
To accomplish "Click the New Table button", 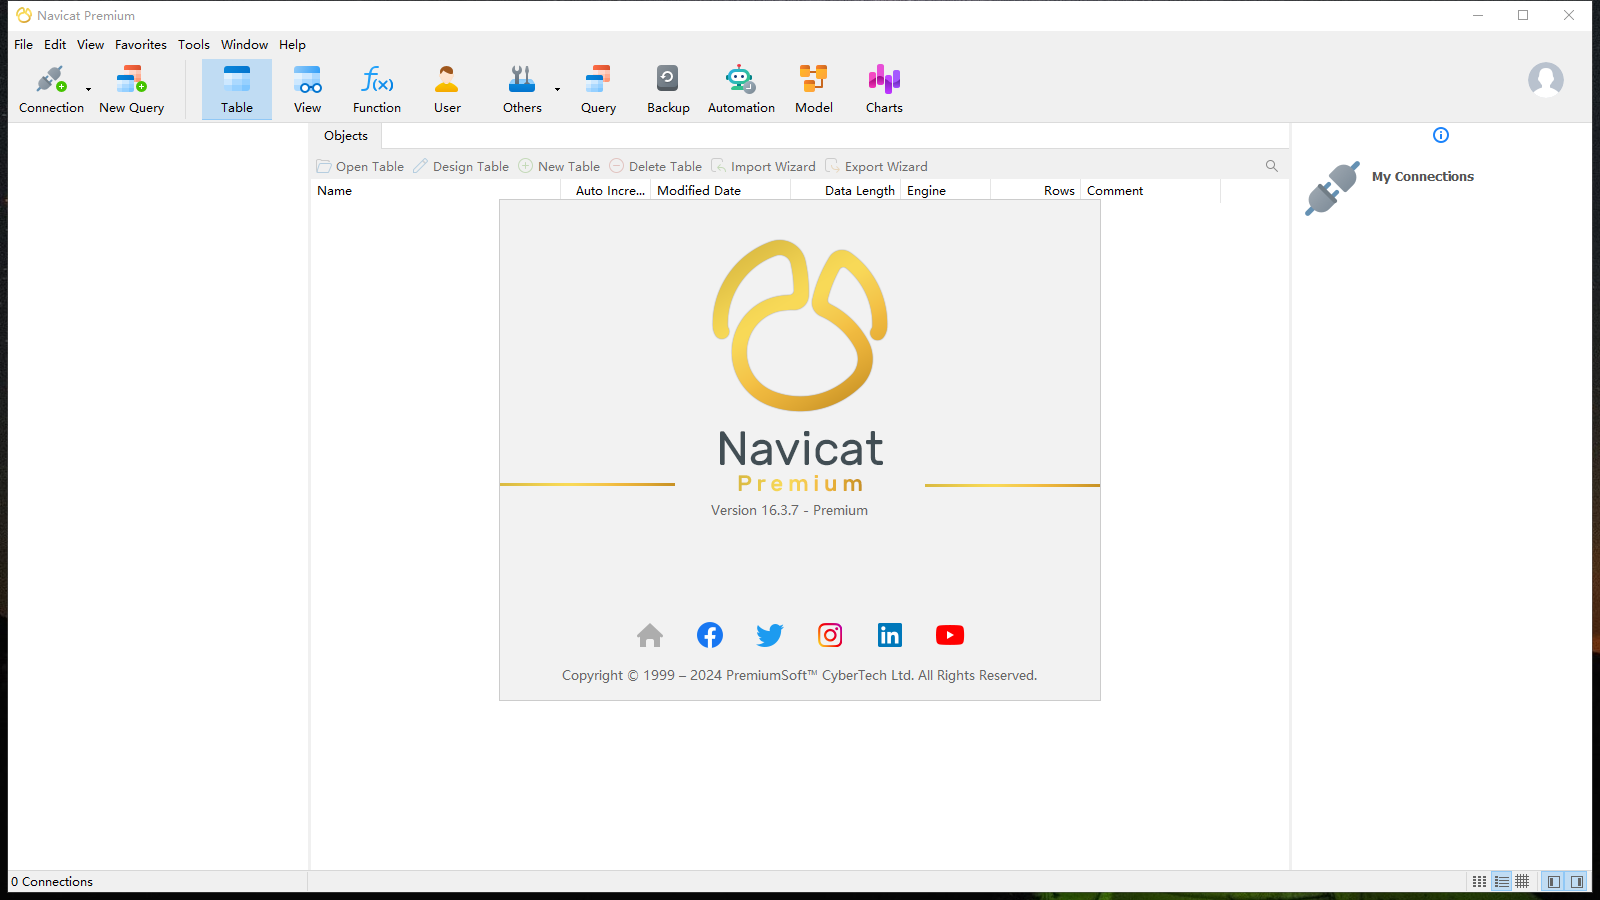I will pos(559,166).
